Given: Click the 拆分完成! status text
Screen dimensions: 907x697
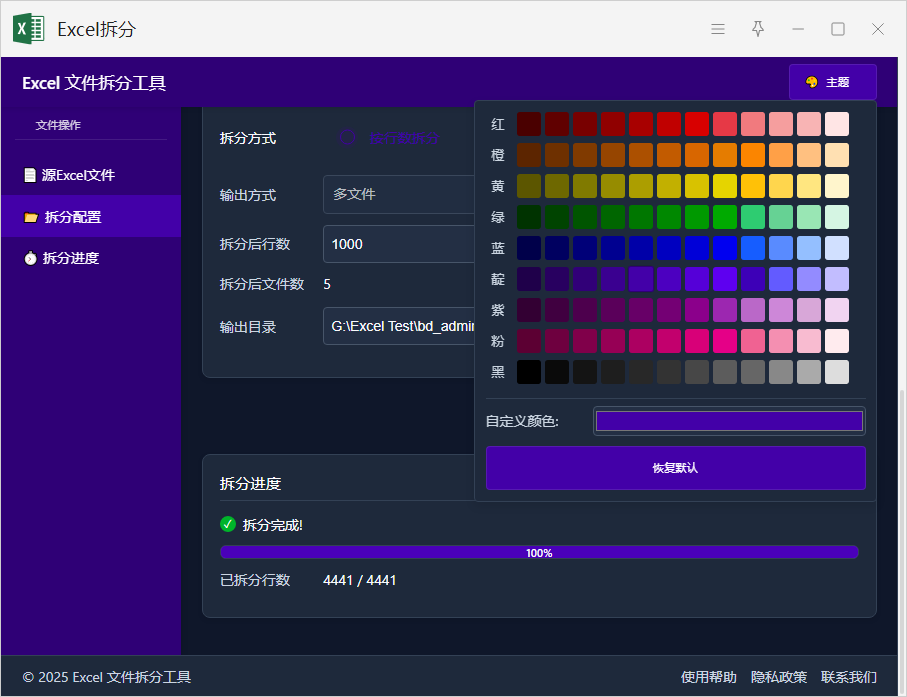Looking at the screenshot, I should [x=272, y=525].
